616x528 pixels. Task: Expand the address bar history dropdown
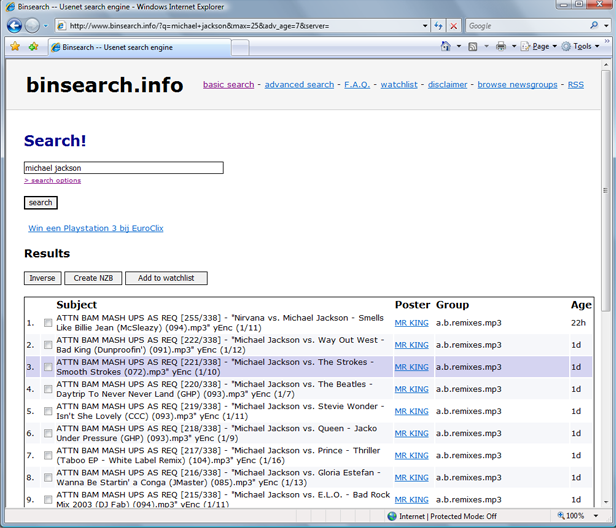coord(425,26)
